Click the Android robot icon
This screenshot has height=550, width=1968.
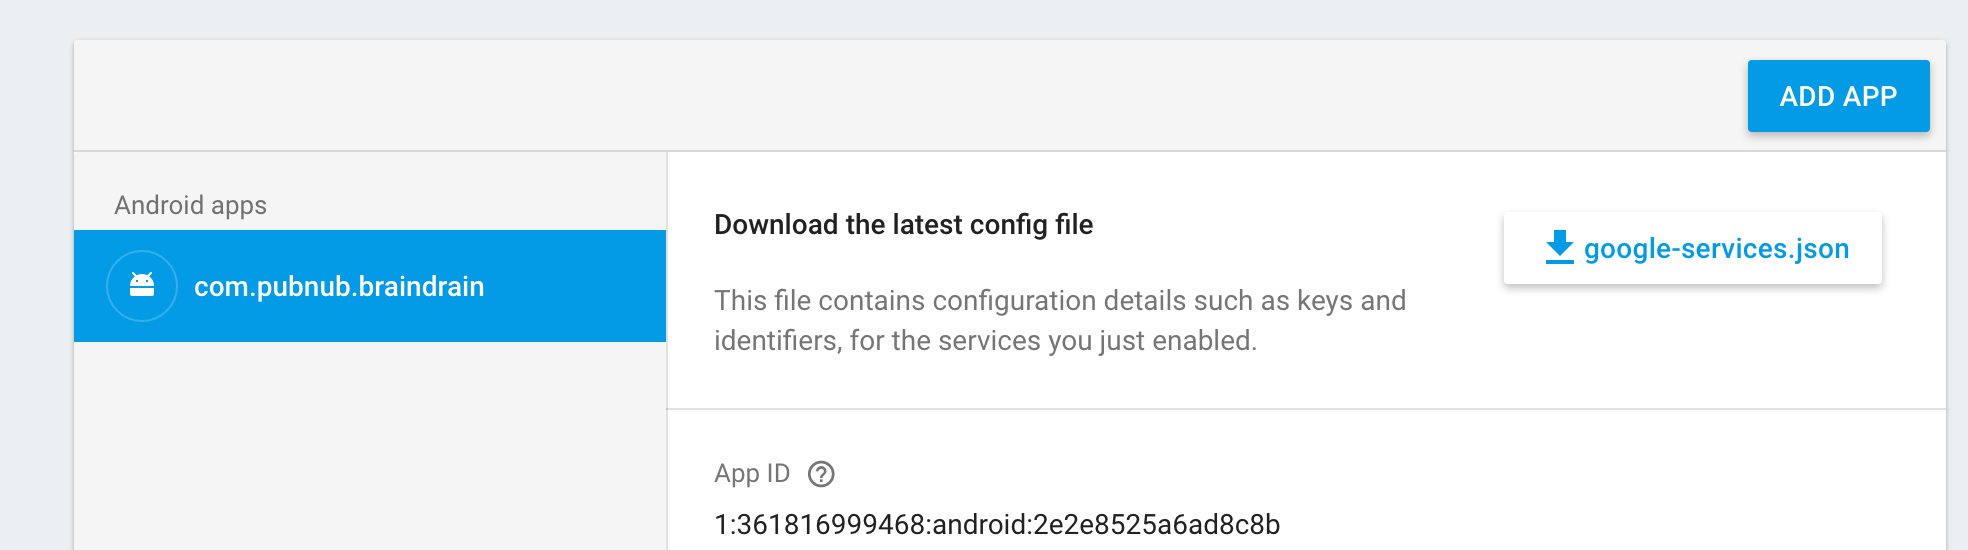[x=142, y=286]
